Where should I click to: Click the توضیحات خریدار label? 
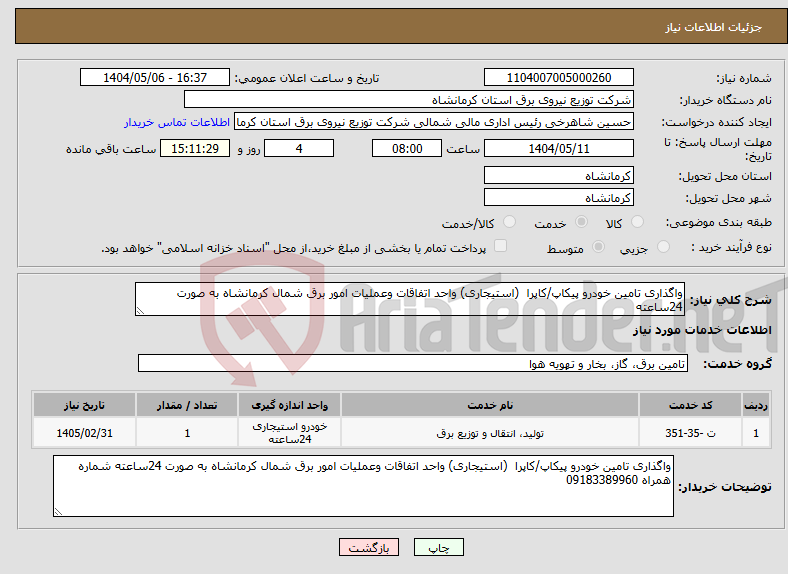coord(725,487)
